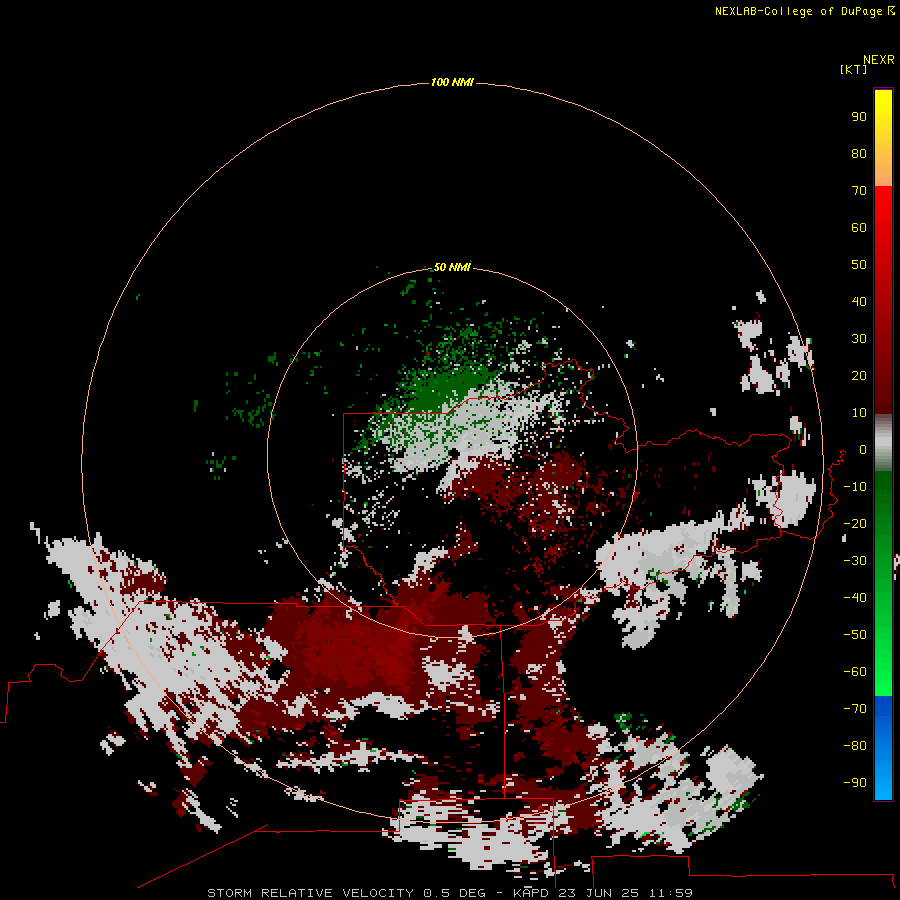Click the 0 knot colorbar label
The height and width of the screenshot is (900, 900).
pyautogui.click(x=863, y=449)
